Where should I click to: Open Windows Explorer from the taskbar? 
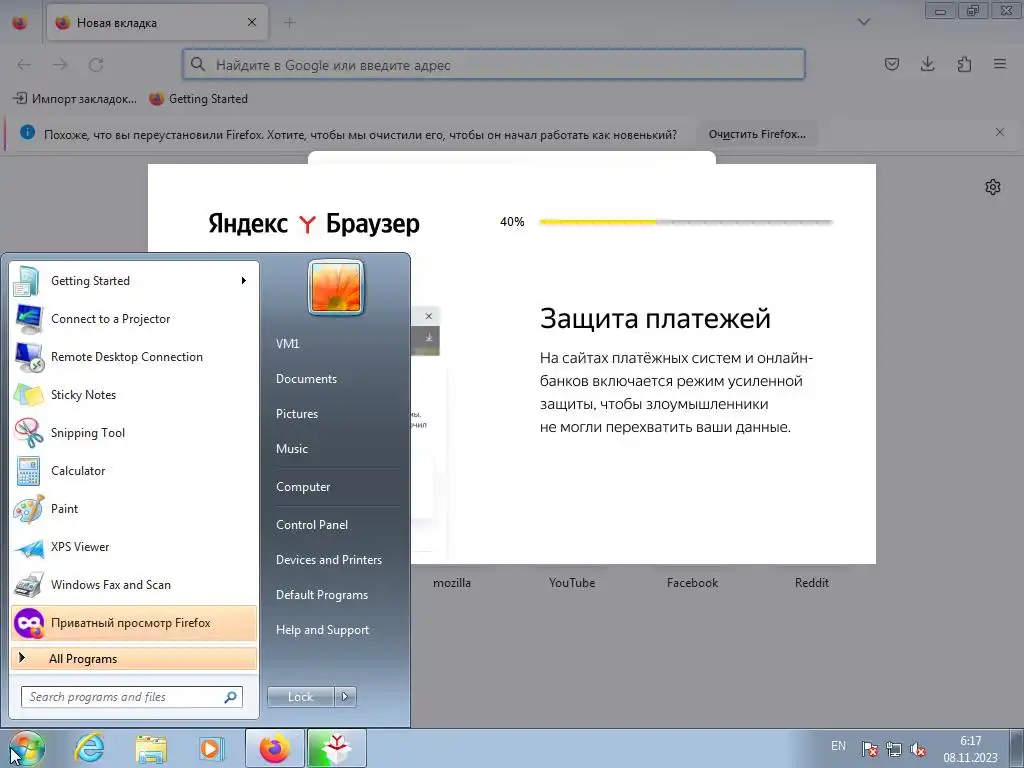(x=151, y=748)
